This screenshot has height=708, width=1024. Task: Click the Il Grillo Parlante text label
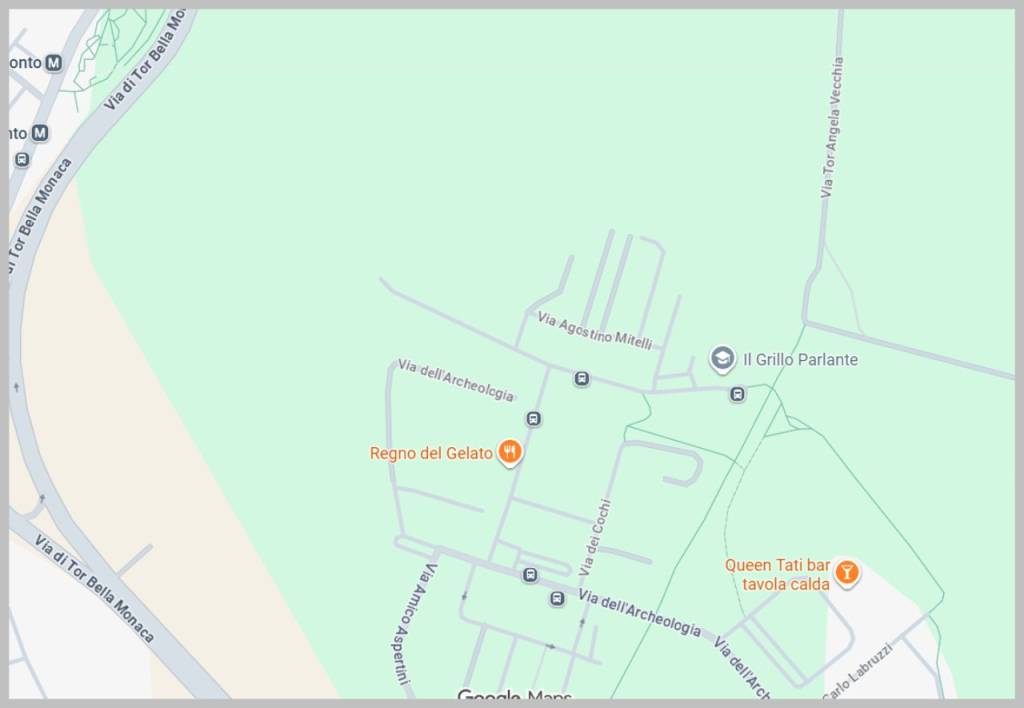[801, 360]
